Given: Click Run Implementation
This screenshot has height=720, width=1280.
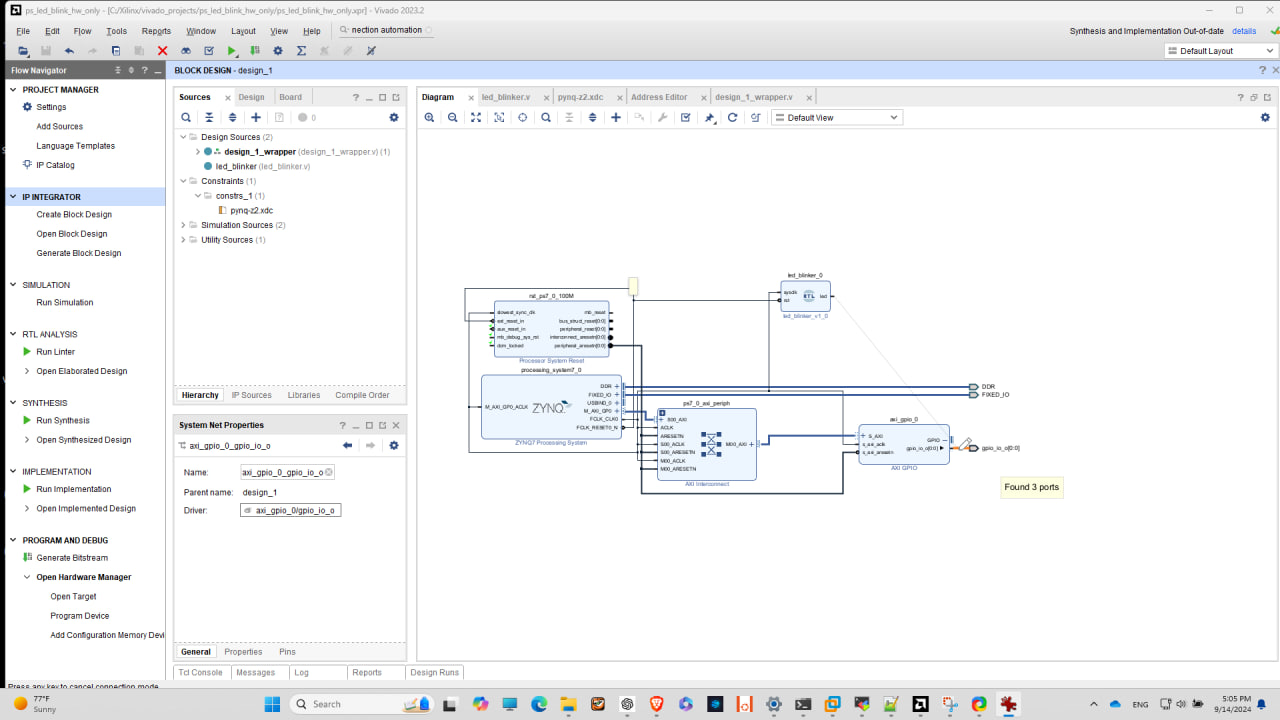Looking at the screenshot, I should click(x=74, y=489).
